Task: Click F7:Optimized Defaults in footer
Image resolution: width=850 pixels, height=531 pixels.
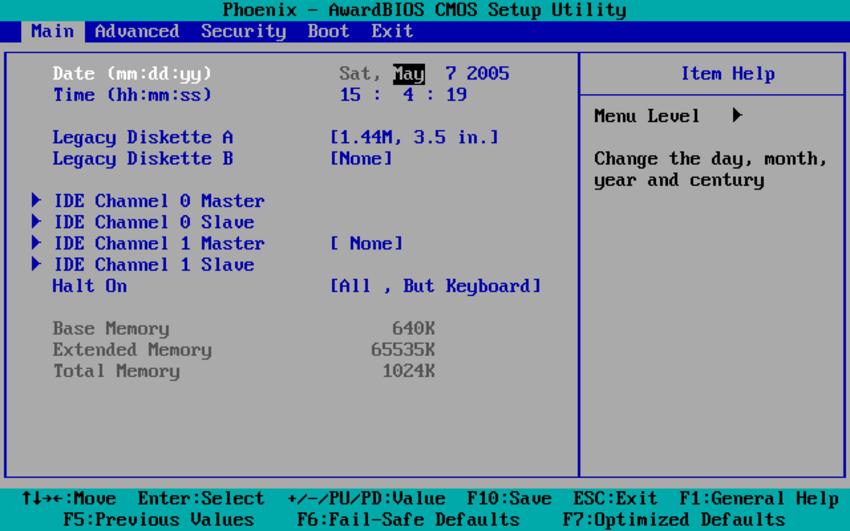Action: coord(674,519)
